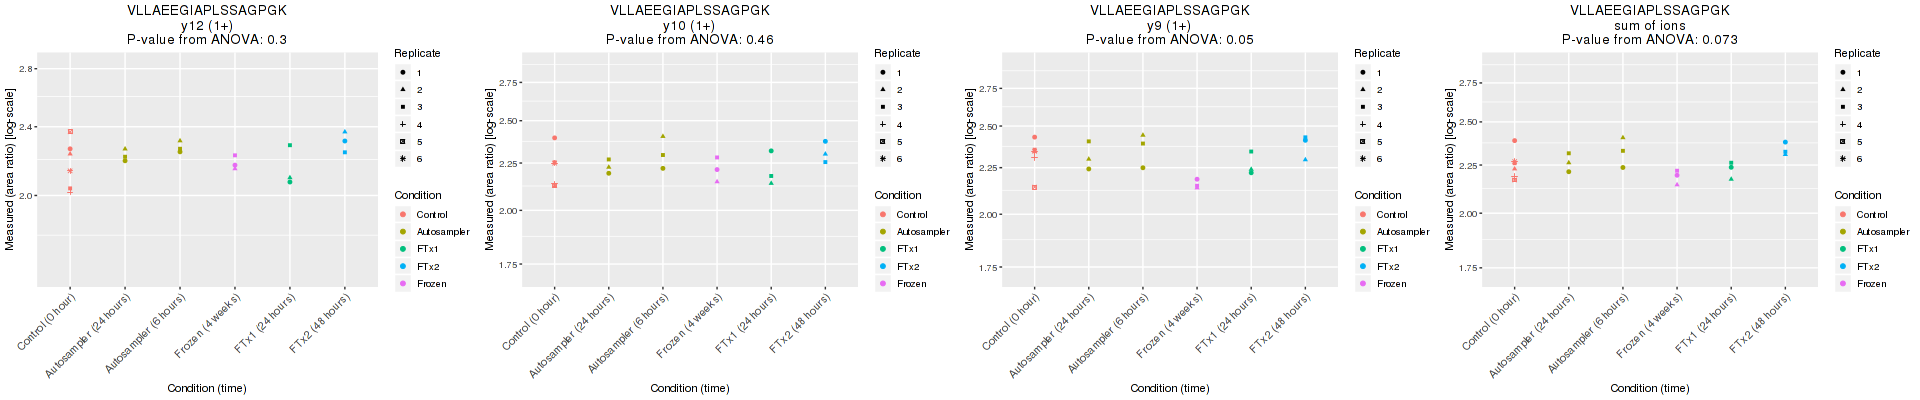
Task: Click the Replicate 6 asterisk symbol in y10 legend
Action: pyautogui.click(x=882, y=159)
